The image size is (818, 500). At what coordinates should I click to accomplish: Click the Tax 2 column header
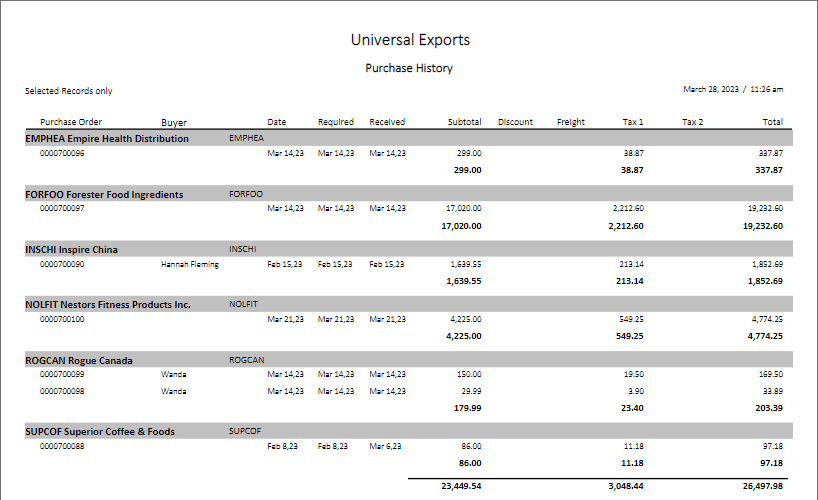tap(692, 122)
